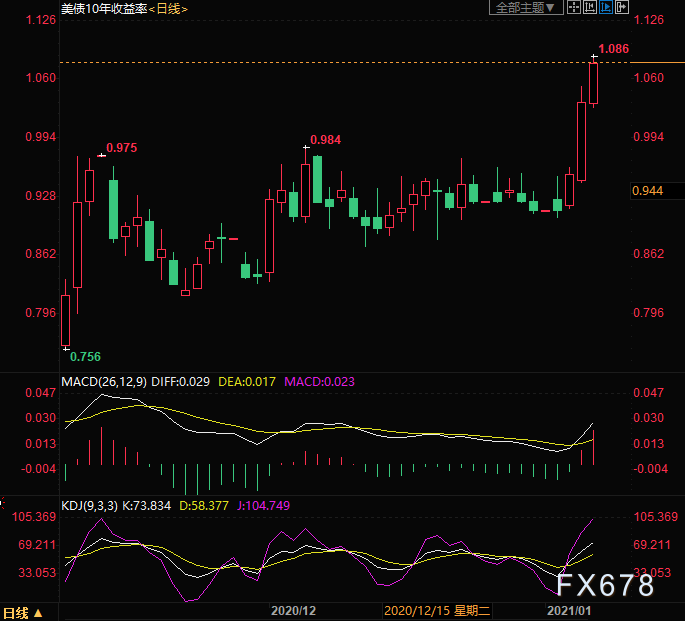Screen dimensions: 685x621
Task: Click the 0.756 low price marker
Action: [85, 356]
